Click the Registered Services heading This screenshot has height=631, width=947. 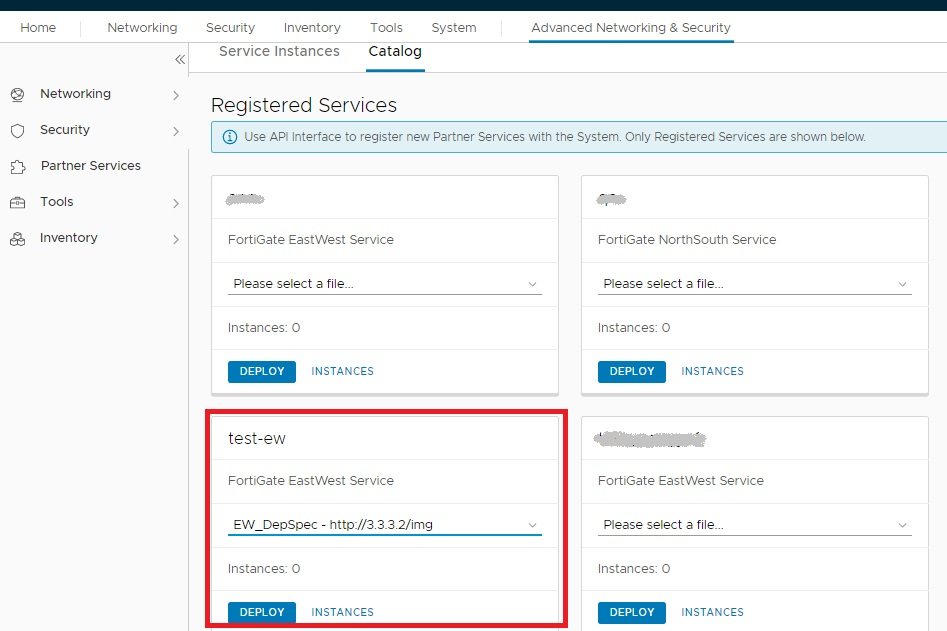click(x=304, y=106)
